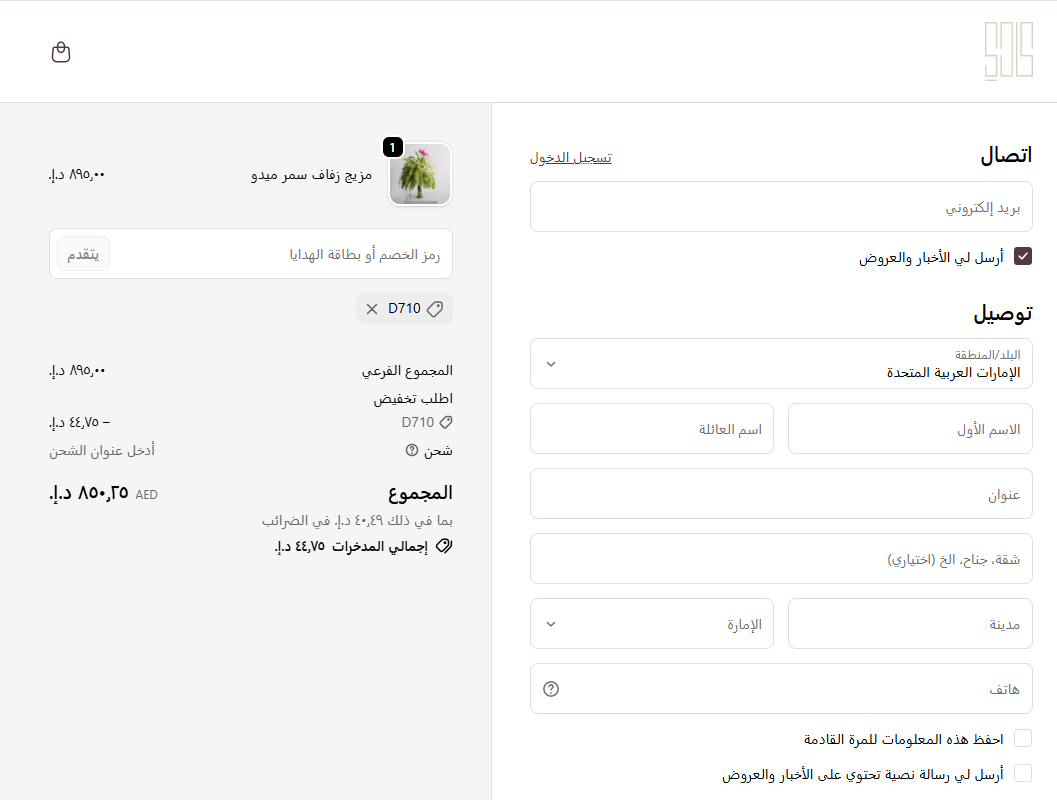Focus the اسم العائلة last name field
Screen dimensions: 1057x800
tap(652, 429)
